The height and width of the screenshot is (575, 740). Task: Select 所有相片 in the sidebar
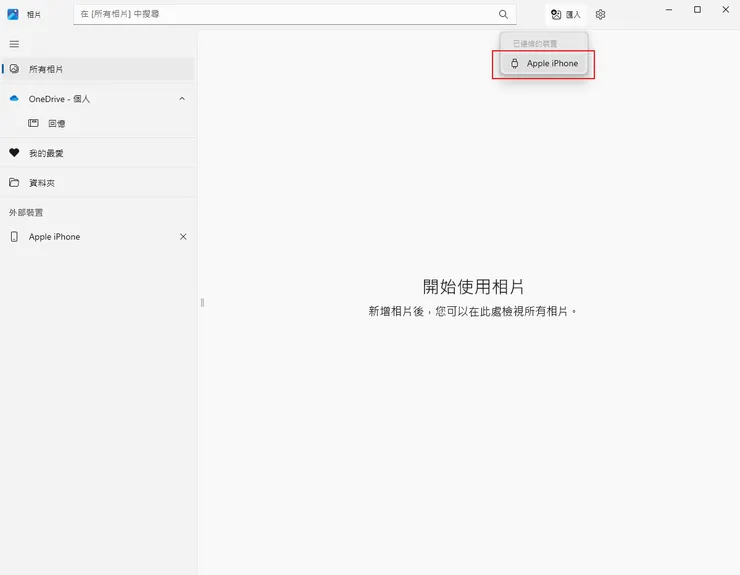(x=98, y=69)
